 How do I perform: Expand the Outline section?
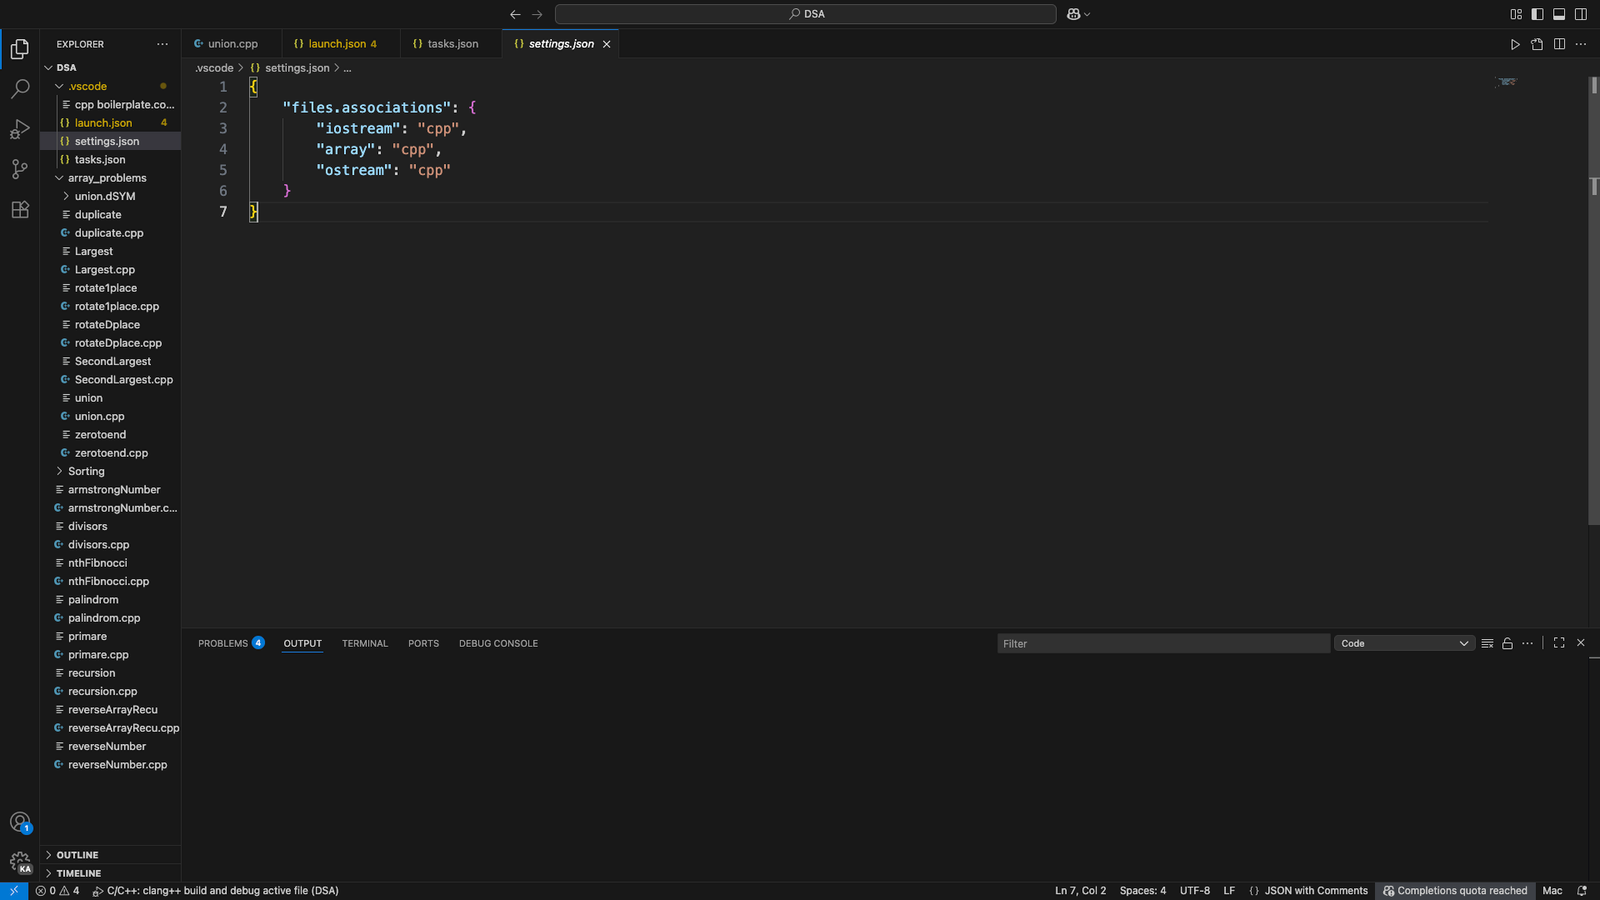[x=77, y=855]
